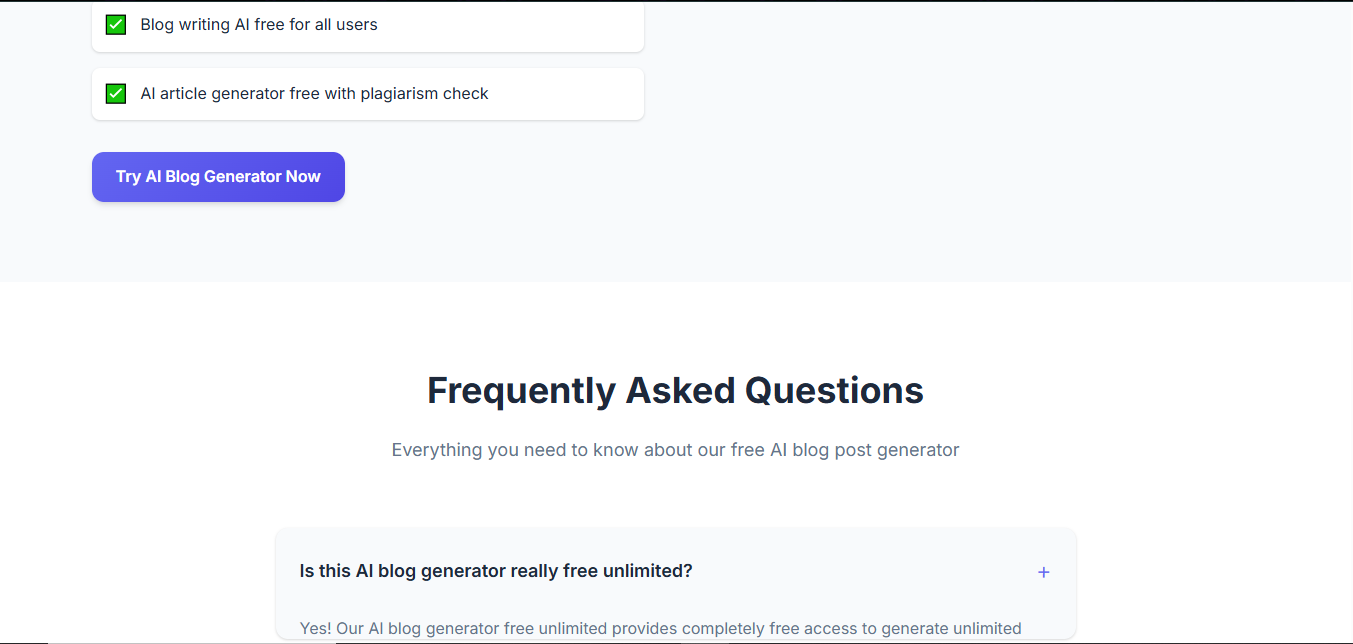1353x644 pixels.
Task: Click the word "Frequently" in the heading
Action: [521, 390]
